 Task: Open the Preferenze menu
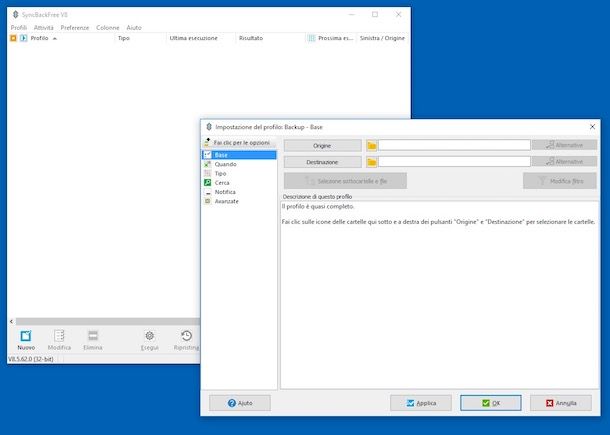tap(75, 27)
